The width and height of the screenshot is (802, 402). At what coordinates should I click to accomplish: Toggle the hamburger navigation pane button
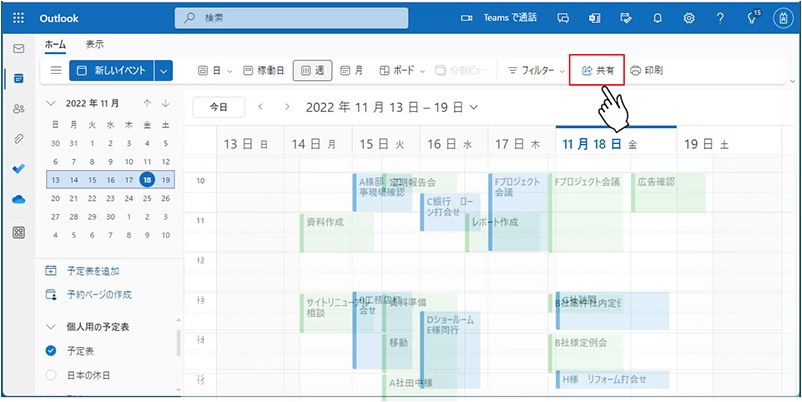[x=56, y=71]
